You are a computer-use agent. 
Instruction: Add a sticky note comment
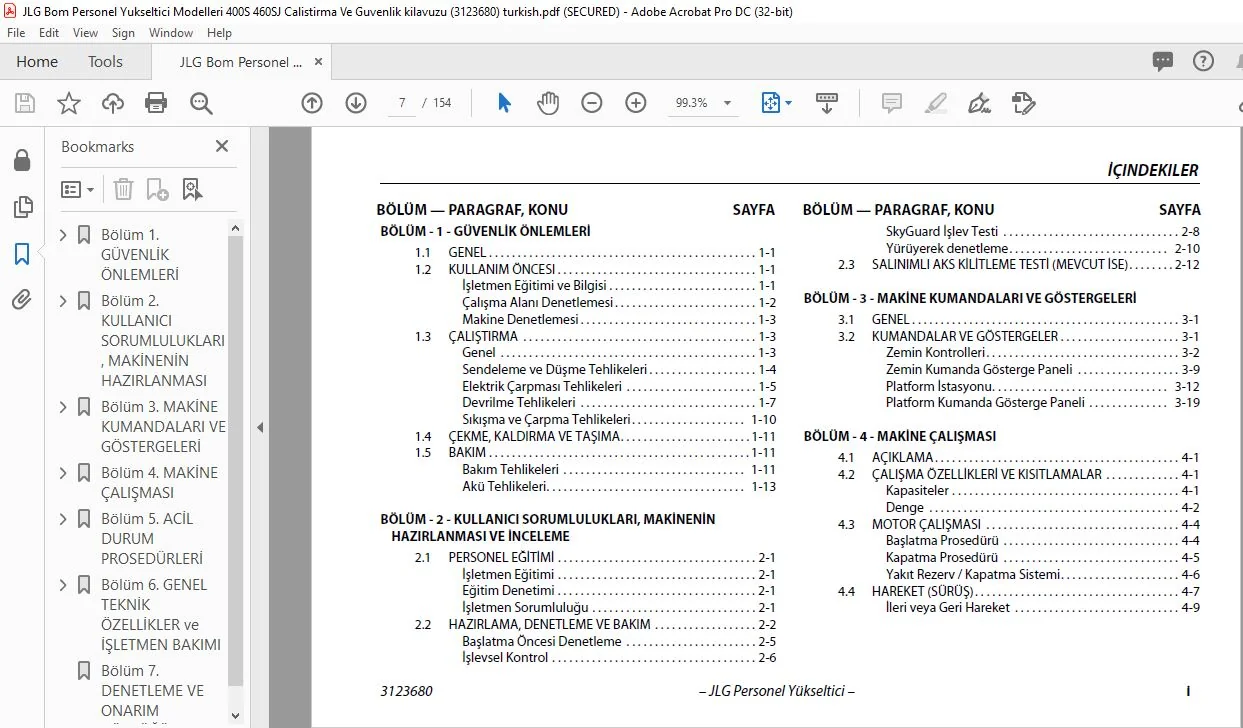892,103
